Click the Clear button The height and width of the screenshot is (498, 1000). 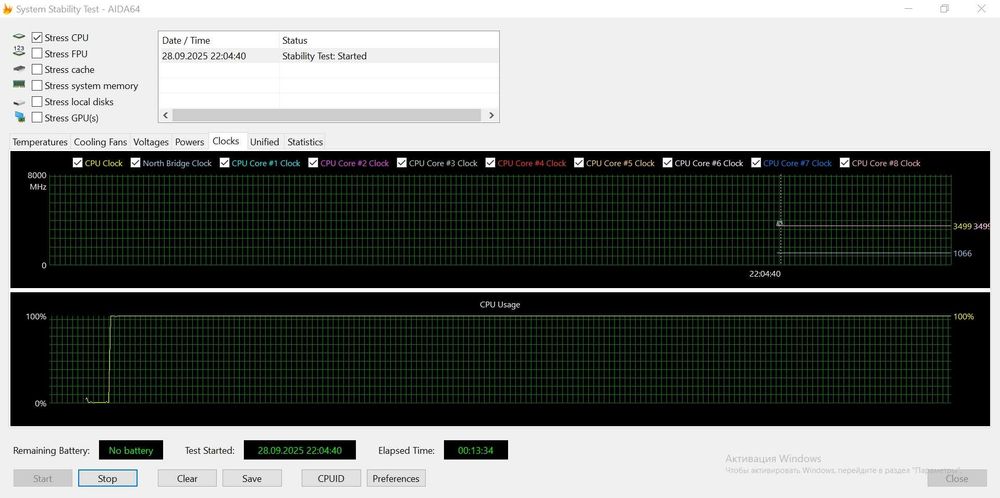[x=187, y=478]
